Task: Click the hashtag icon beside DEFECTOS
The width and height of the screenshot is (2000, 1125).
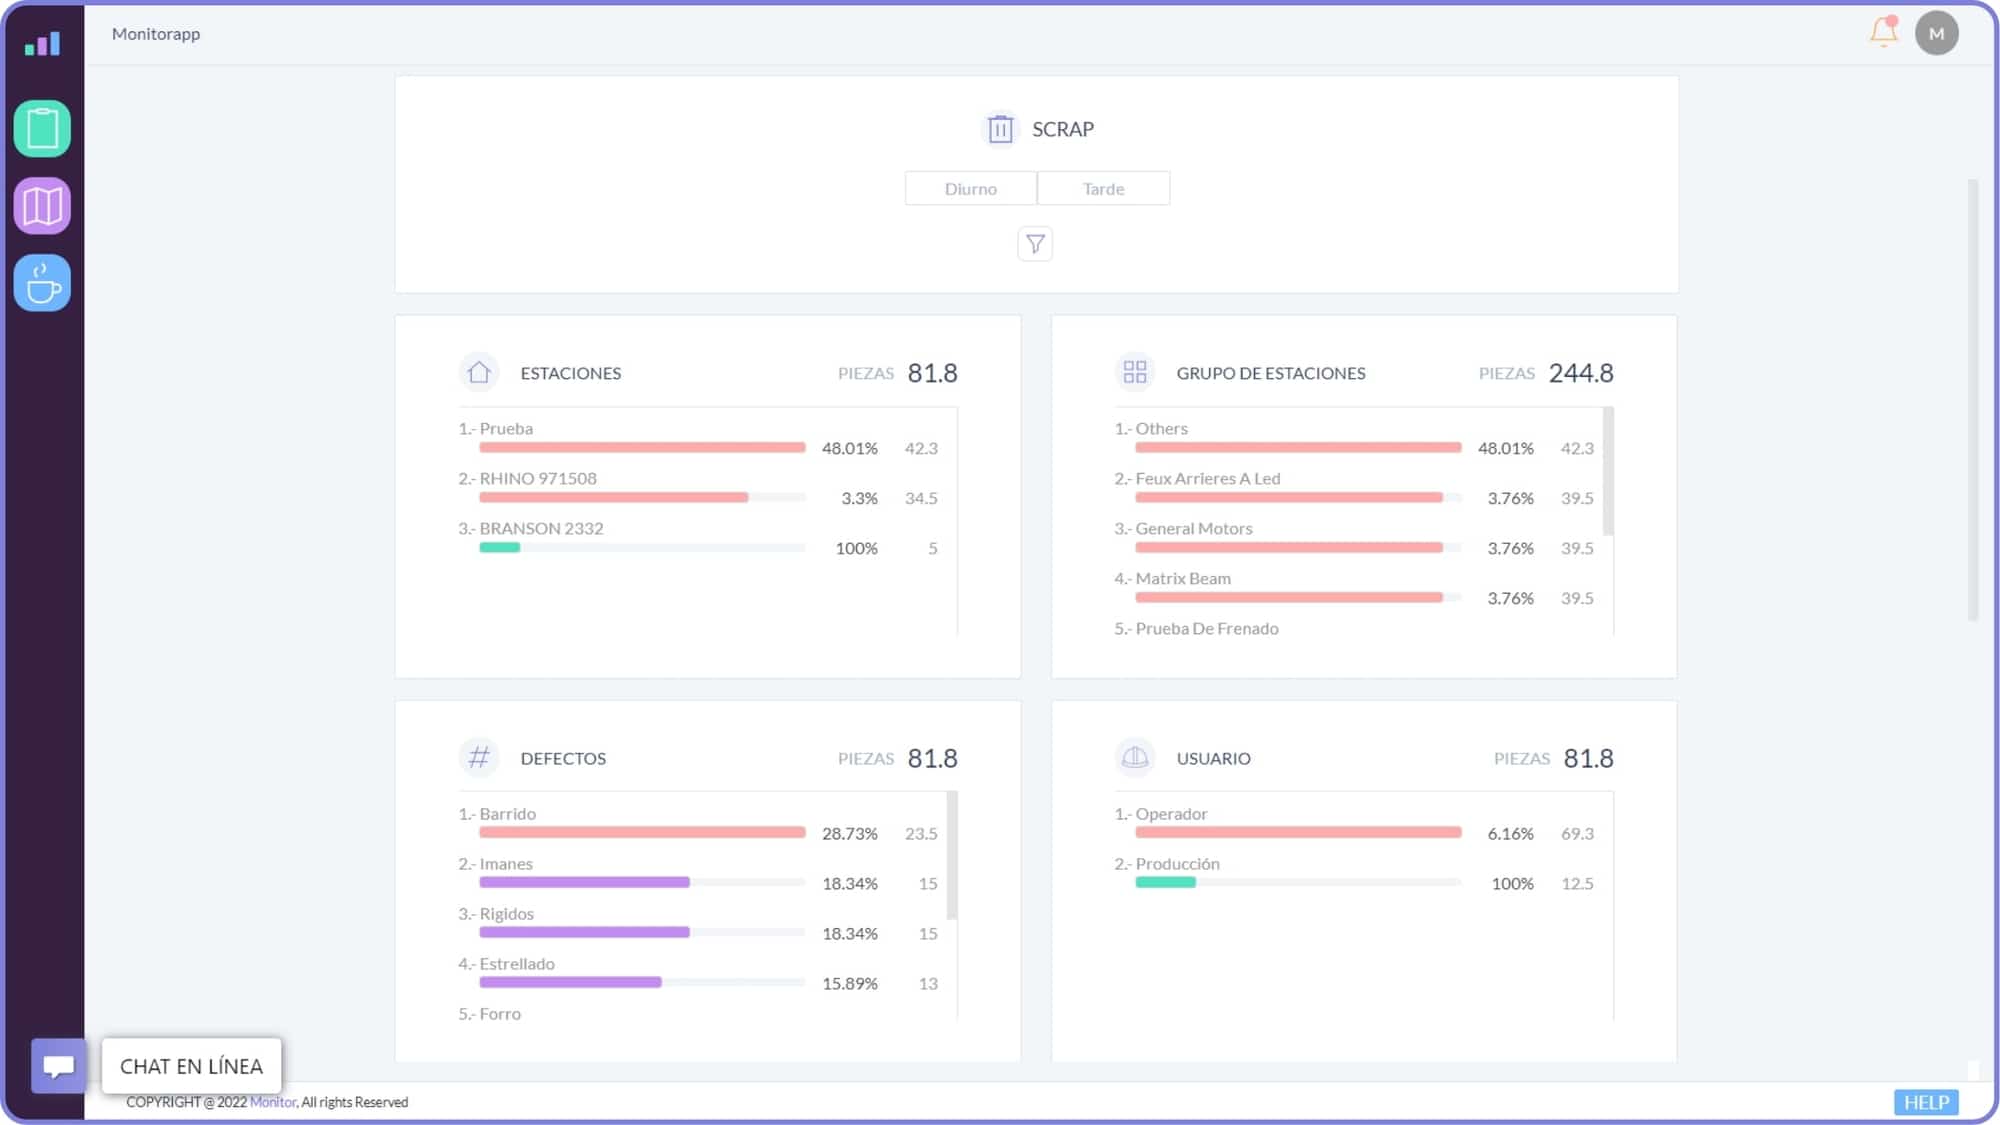Action: pos(478,757)
